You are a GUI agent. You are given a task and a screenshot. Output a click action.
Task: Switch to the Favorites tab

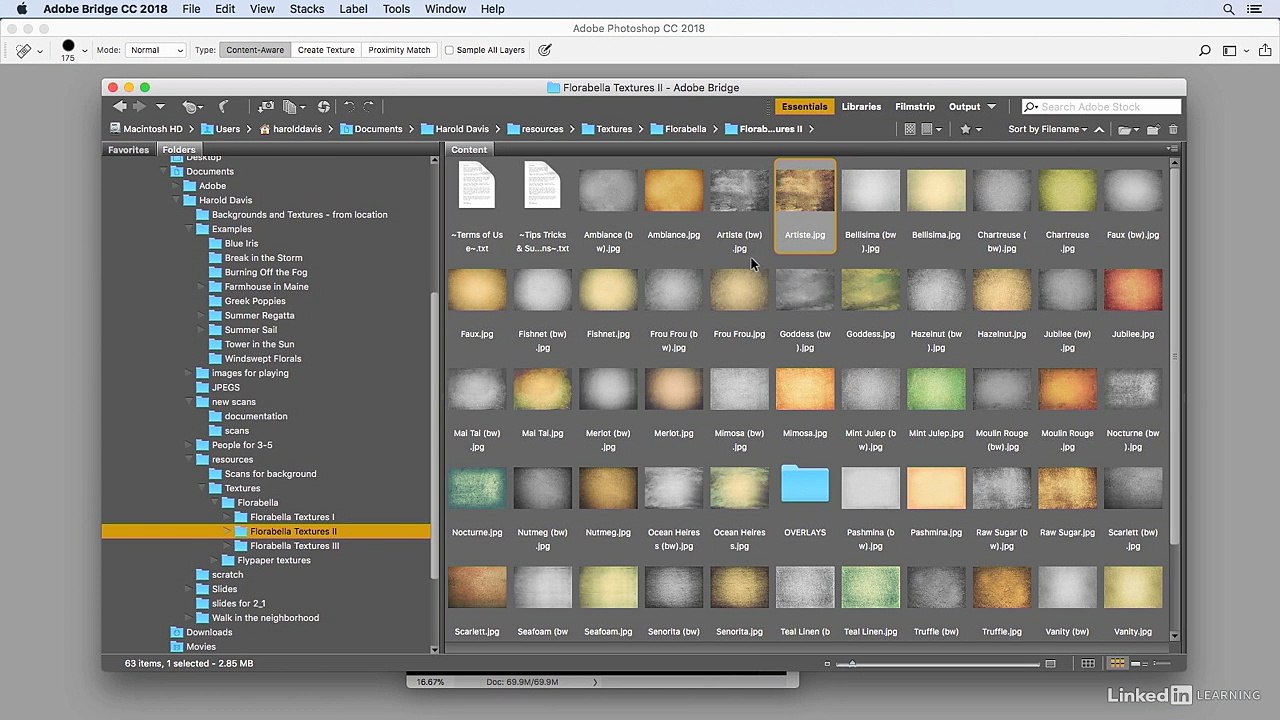point(128,150)
